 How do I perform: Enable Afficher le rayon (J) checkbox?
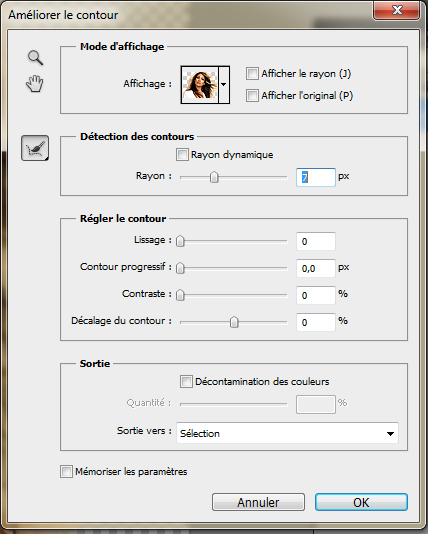(x=252, y=74)
